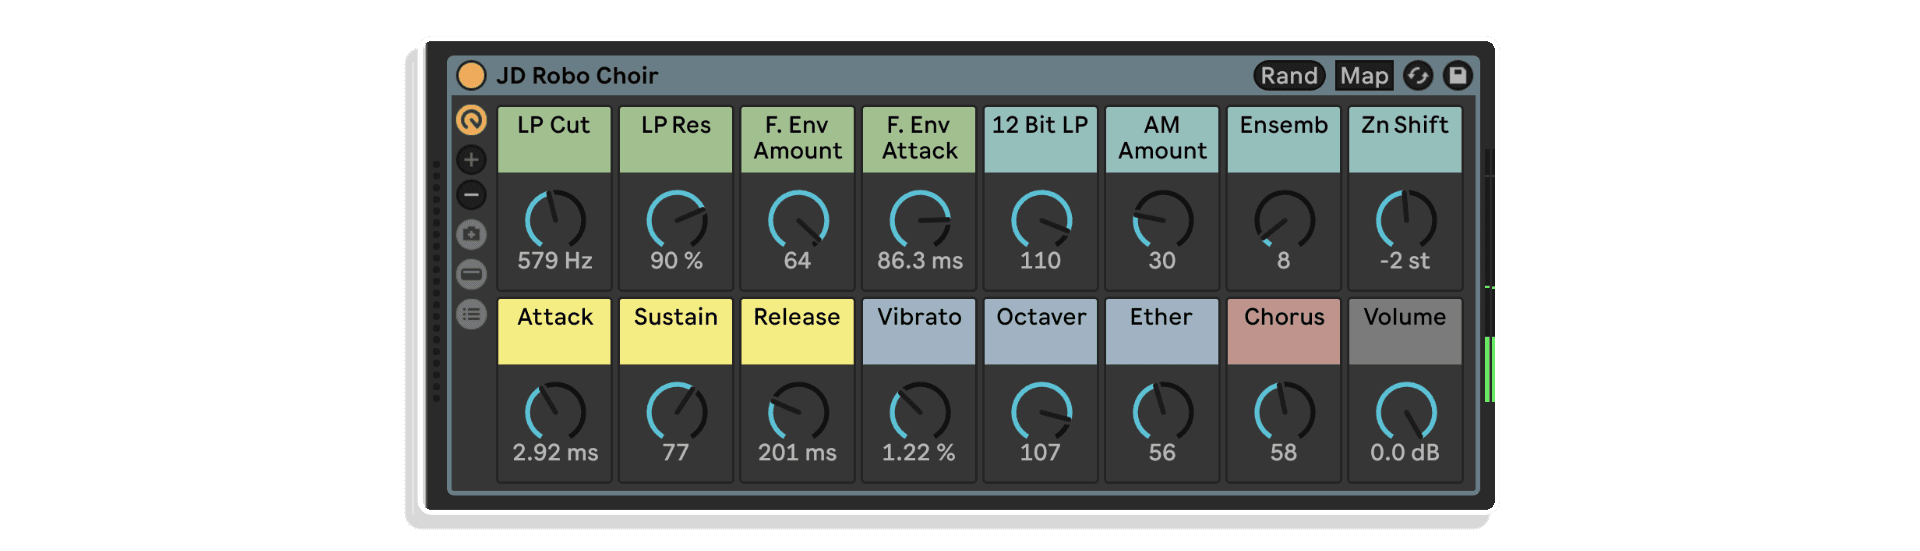Click the Sustain macro knob

click(x=677, y=411)
